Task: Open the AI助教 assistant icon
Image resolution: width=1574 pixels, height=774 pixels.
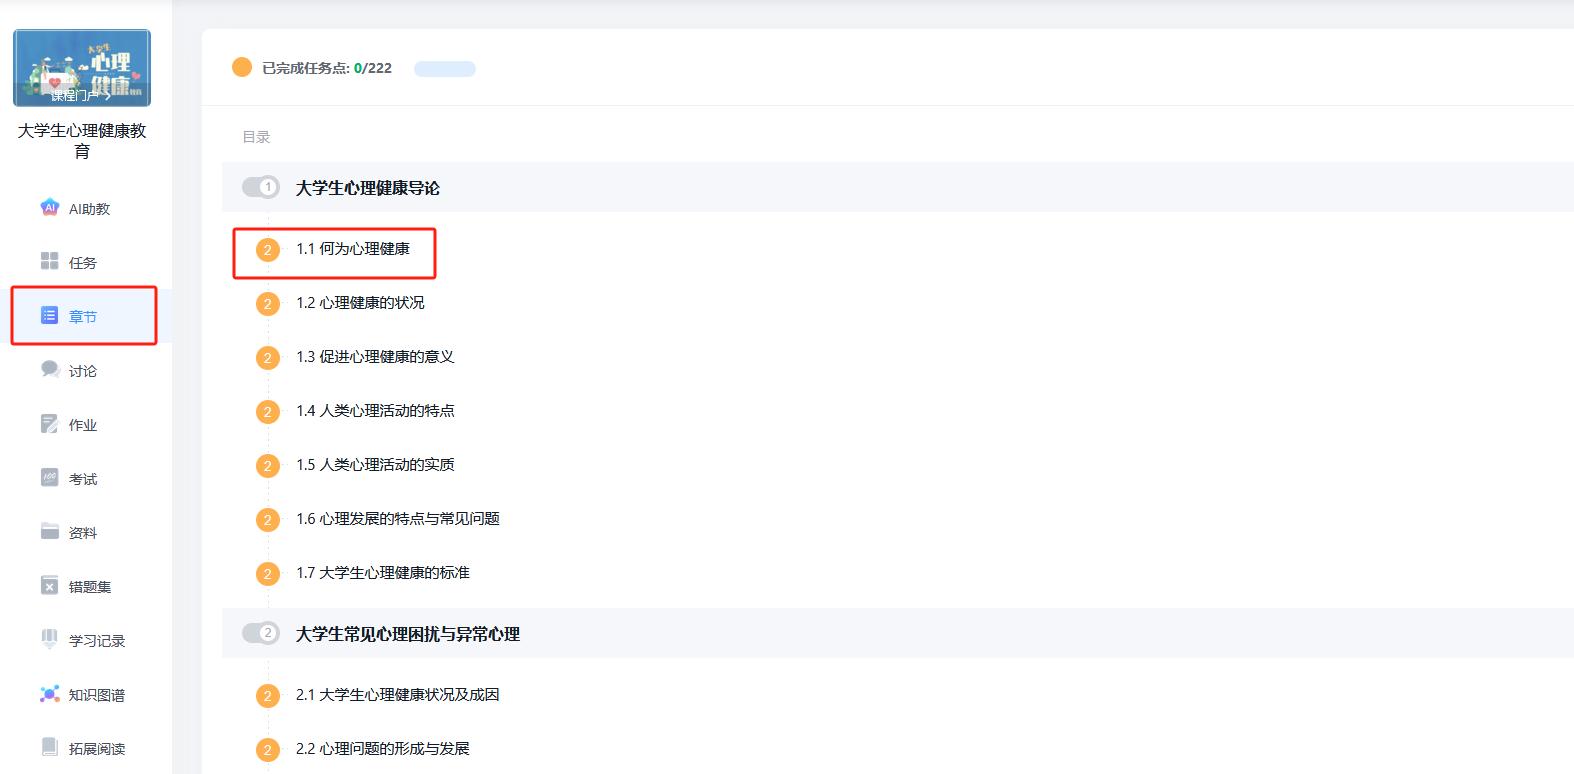Action: [x=50, y=208]
